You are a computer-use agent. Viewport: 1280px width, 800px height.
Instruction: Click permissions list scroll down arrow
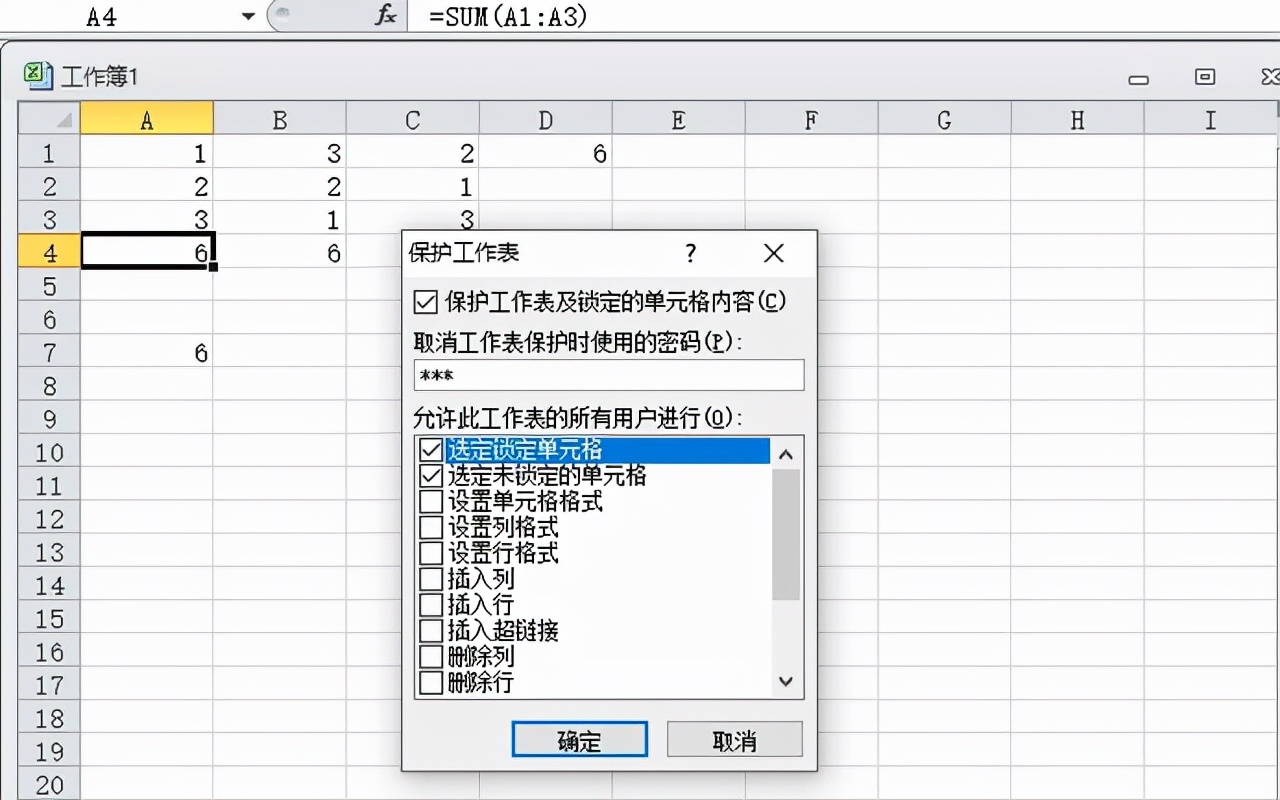(786, 681)
